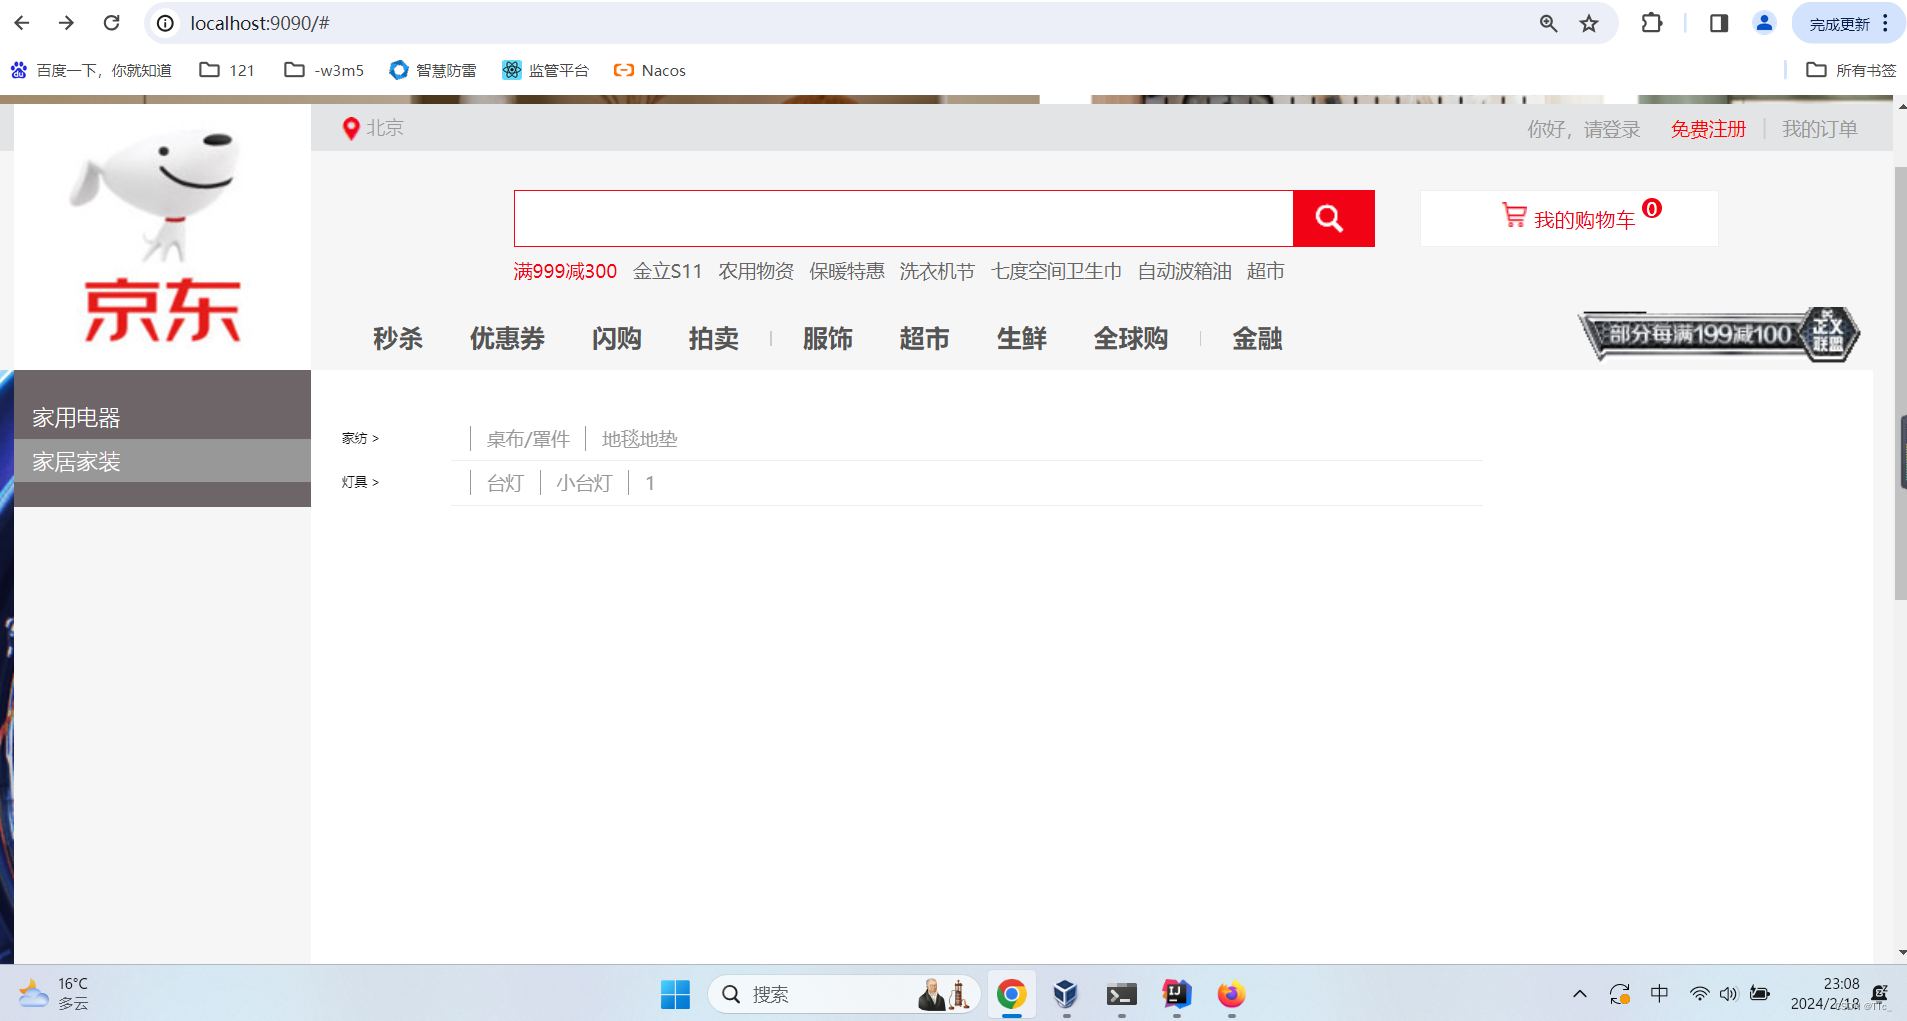Click the page vertical scrollbar
Image resolution: width=1907 pixels, height=1021 pixels.
point(1900,383)
